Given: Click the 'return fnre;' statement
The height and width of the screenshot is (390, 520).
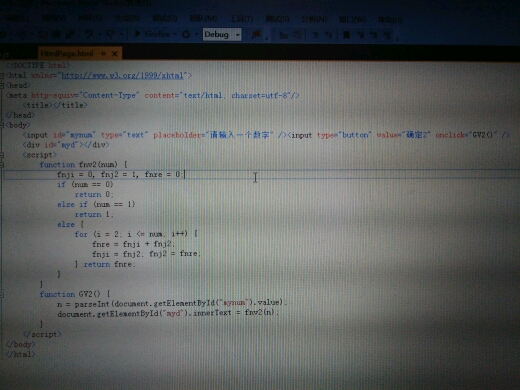Looking at the screenshot, I should coord(109,264).
